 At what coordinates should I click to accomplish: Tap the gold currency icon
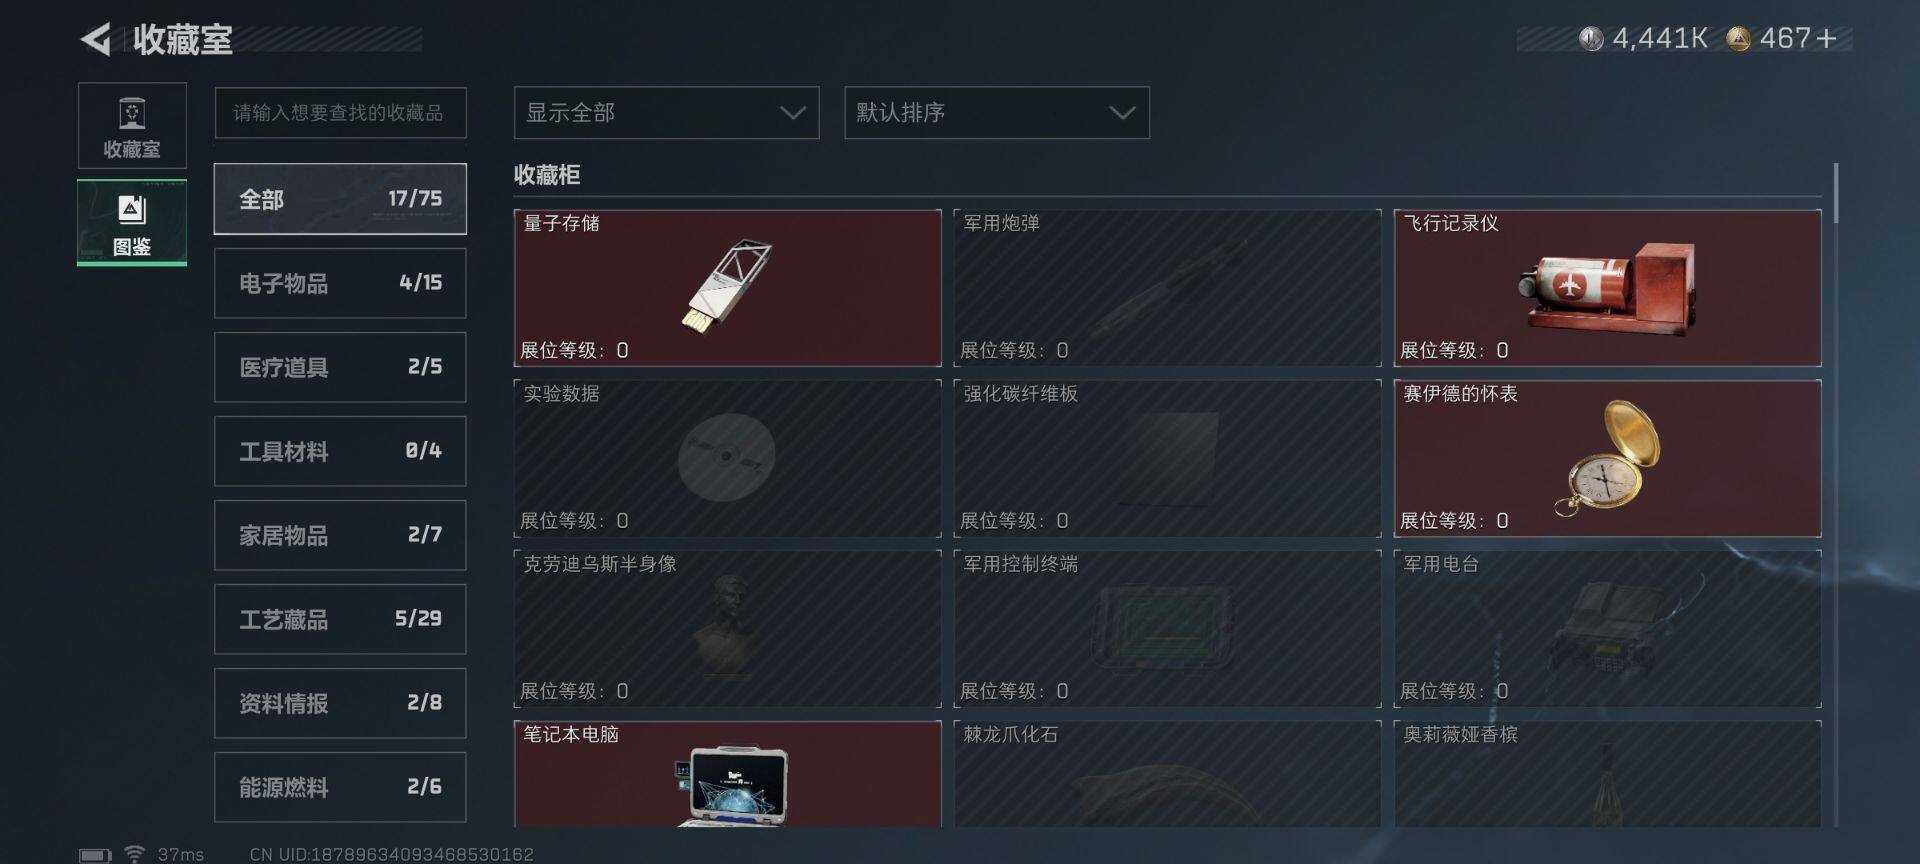(1739, 39)
